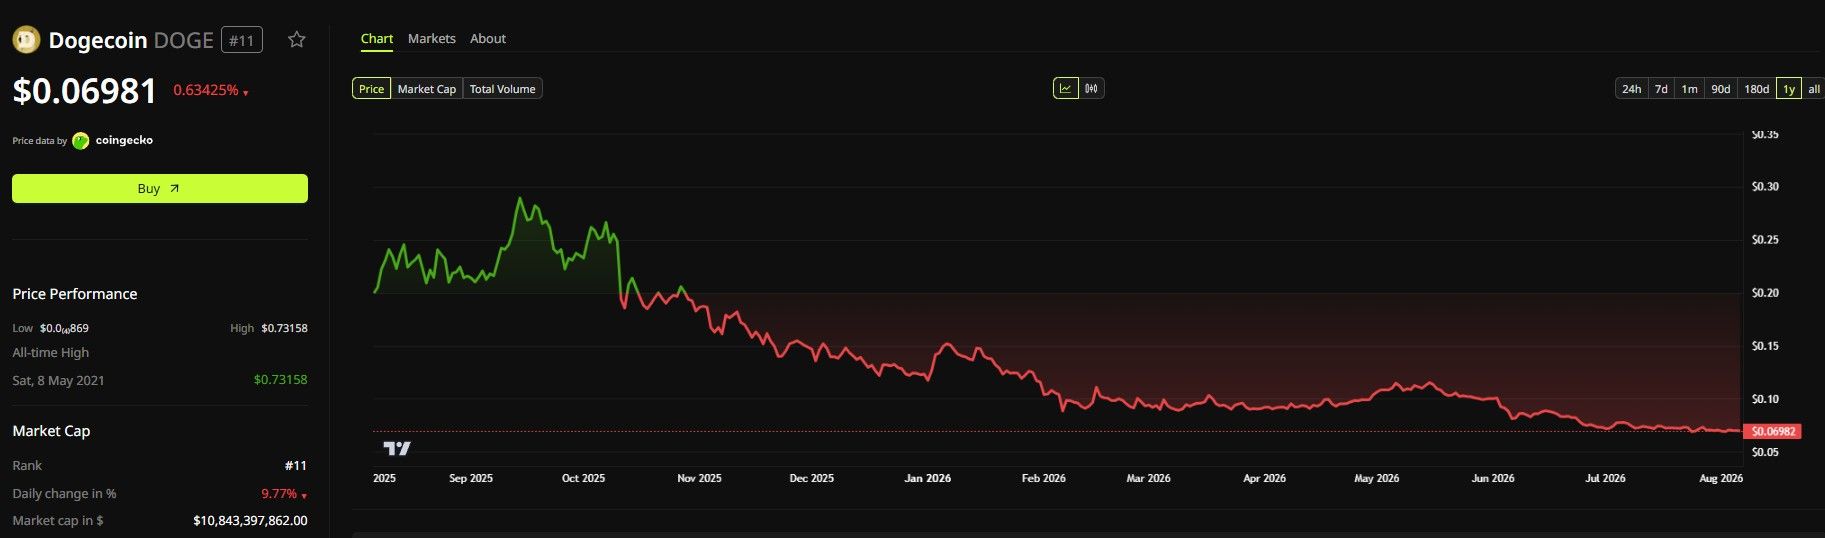Set chart range to 1m
Viewport: 1825px width, 538px height.
(1689, 89)
